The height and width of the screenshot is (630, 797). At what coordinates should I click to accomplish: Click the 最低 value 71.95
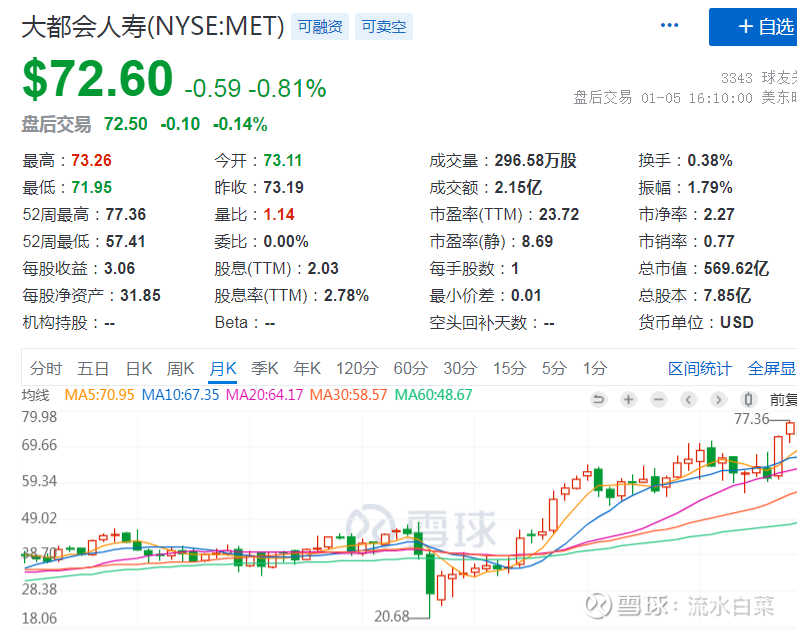point(91,188)
